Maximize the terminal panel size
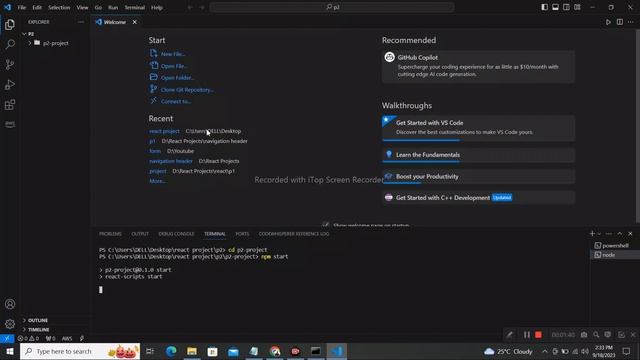Image resolution: width=640 pixels, height=360 pixels. click(620, 233)
